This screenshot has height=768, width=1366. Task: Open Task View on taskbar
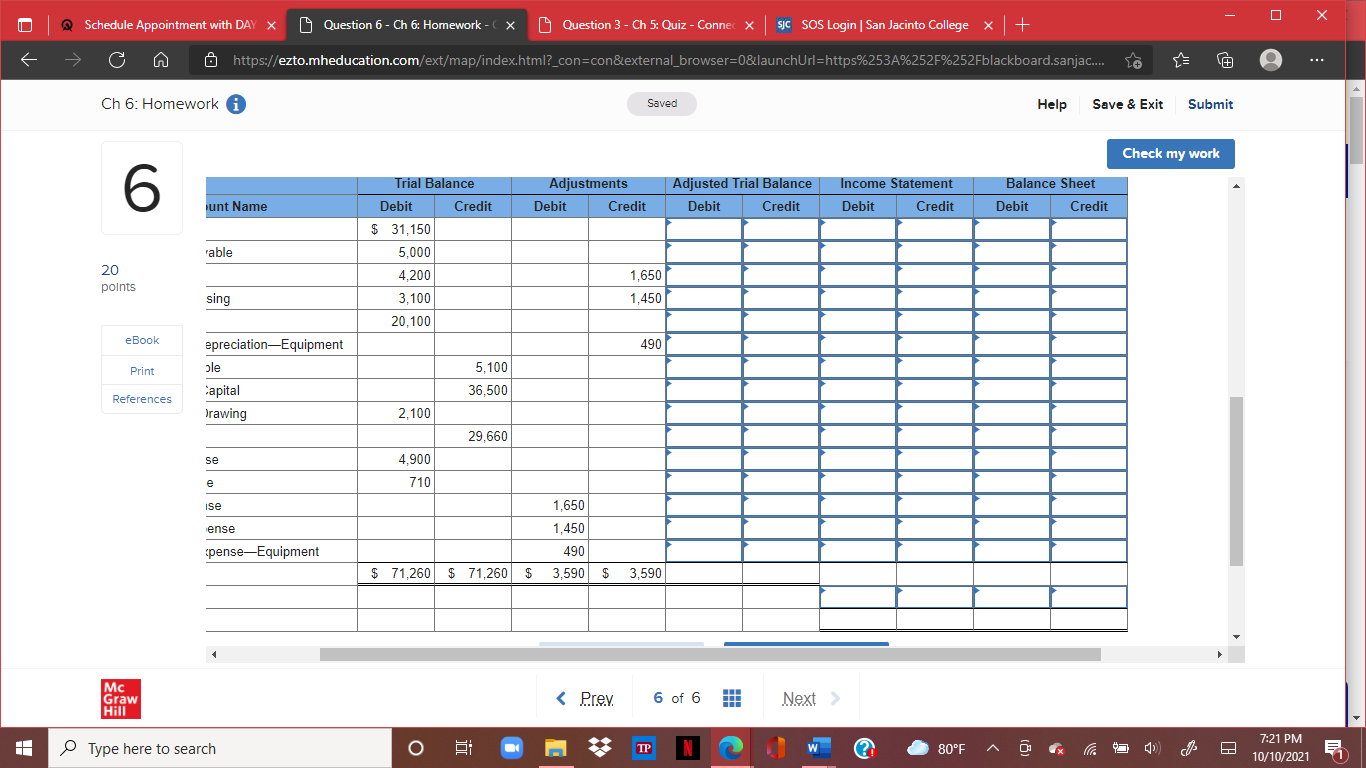(463, 748)
